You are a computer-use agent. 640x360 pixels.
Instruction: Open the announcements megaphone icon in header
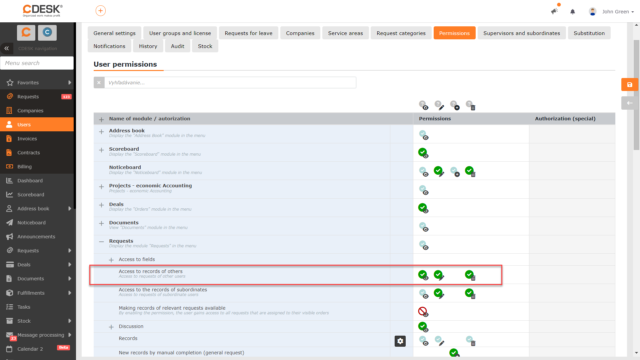554,11
